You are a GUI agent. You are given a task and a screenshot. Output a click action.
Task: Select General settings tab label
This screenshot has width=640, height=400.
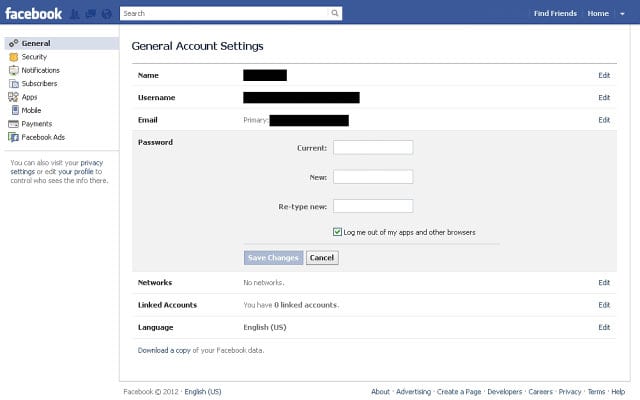36,43
